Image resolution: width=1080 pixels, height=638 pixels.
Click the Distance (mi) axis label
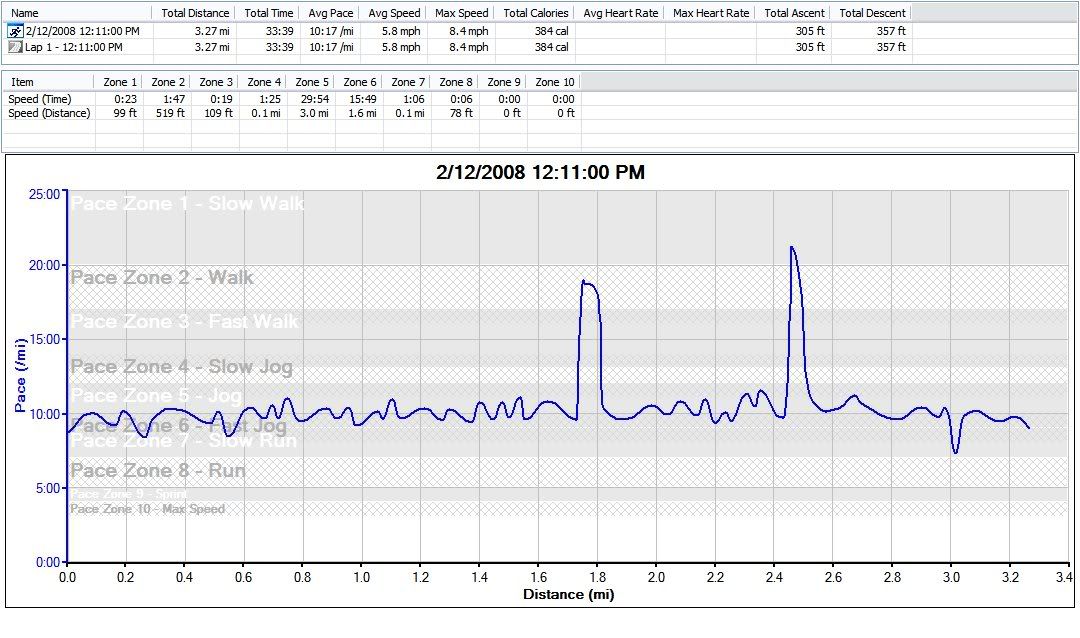pos(567,595)
